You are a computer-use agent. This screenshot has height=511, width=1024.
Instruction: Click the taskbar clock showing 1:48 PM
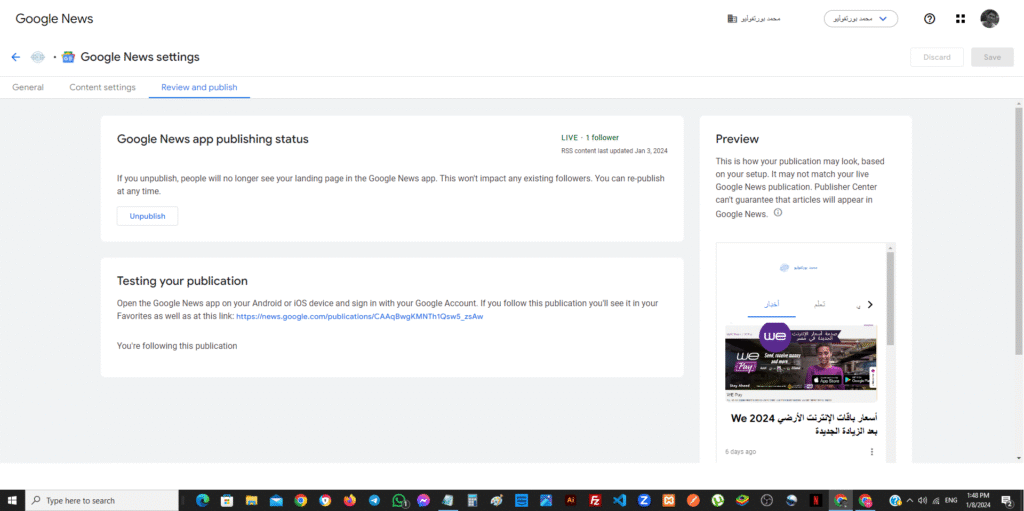pyautogui.click(x=978, y=501)
